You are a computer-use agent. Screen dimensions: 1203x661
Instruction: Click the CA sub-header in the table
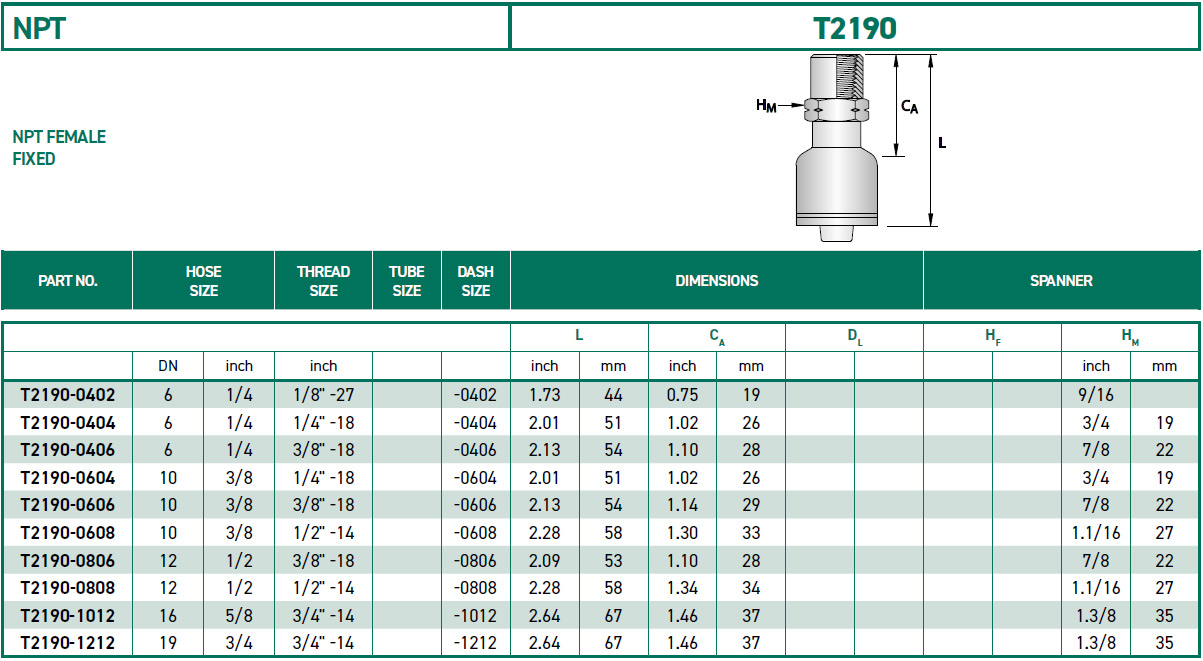[x=717, y=338]
